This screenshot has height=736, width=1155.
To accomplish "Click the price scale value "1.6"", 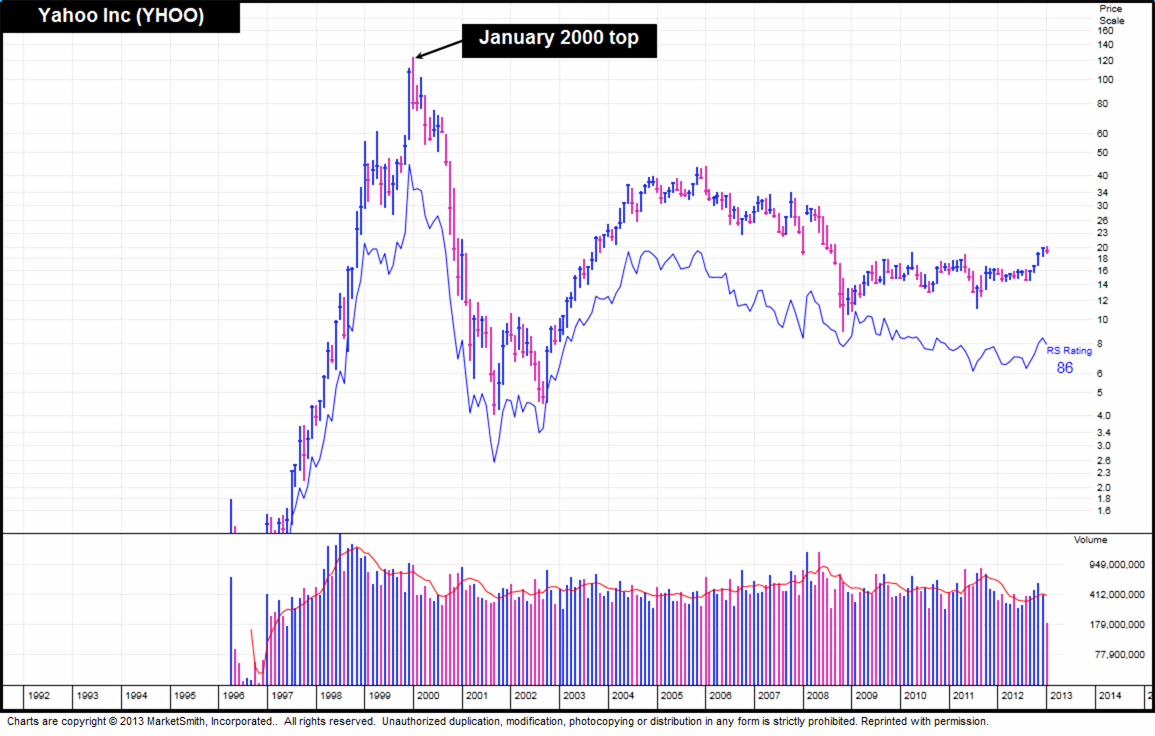I will coord(1104,511).
